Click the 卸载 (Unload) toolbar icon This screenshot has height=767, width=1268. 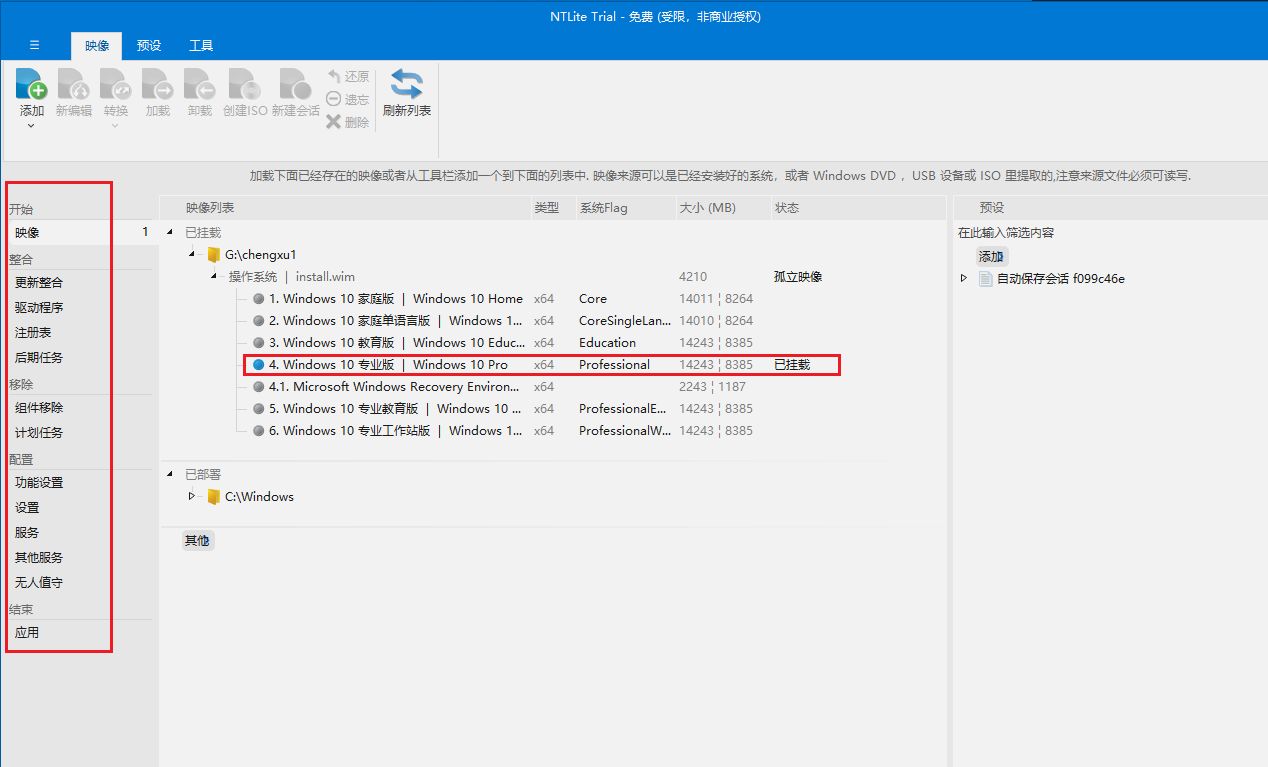(x=200, y=85)
